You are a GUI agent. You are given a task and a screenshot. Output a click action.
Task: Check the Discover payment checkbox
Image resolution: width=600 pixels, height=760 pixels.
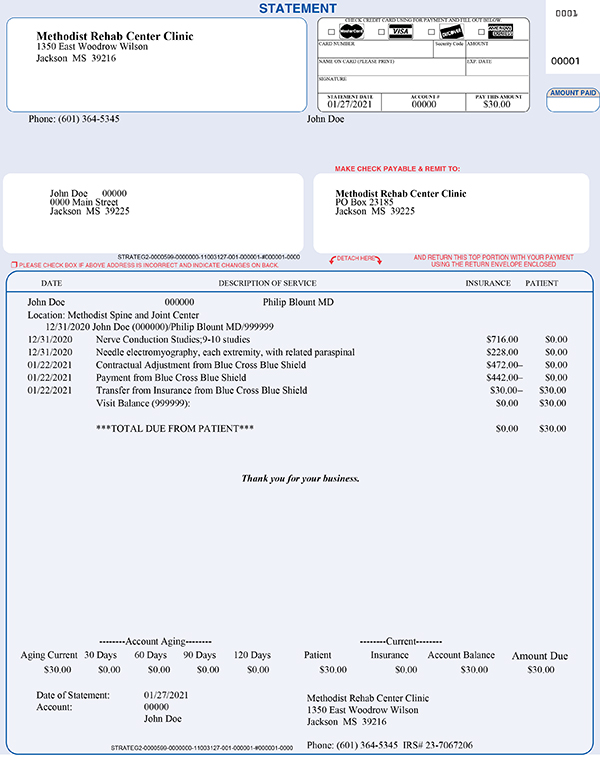[x=431, y=32]
